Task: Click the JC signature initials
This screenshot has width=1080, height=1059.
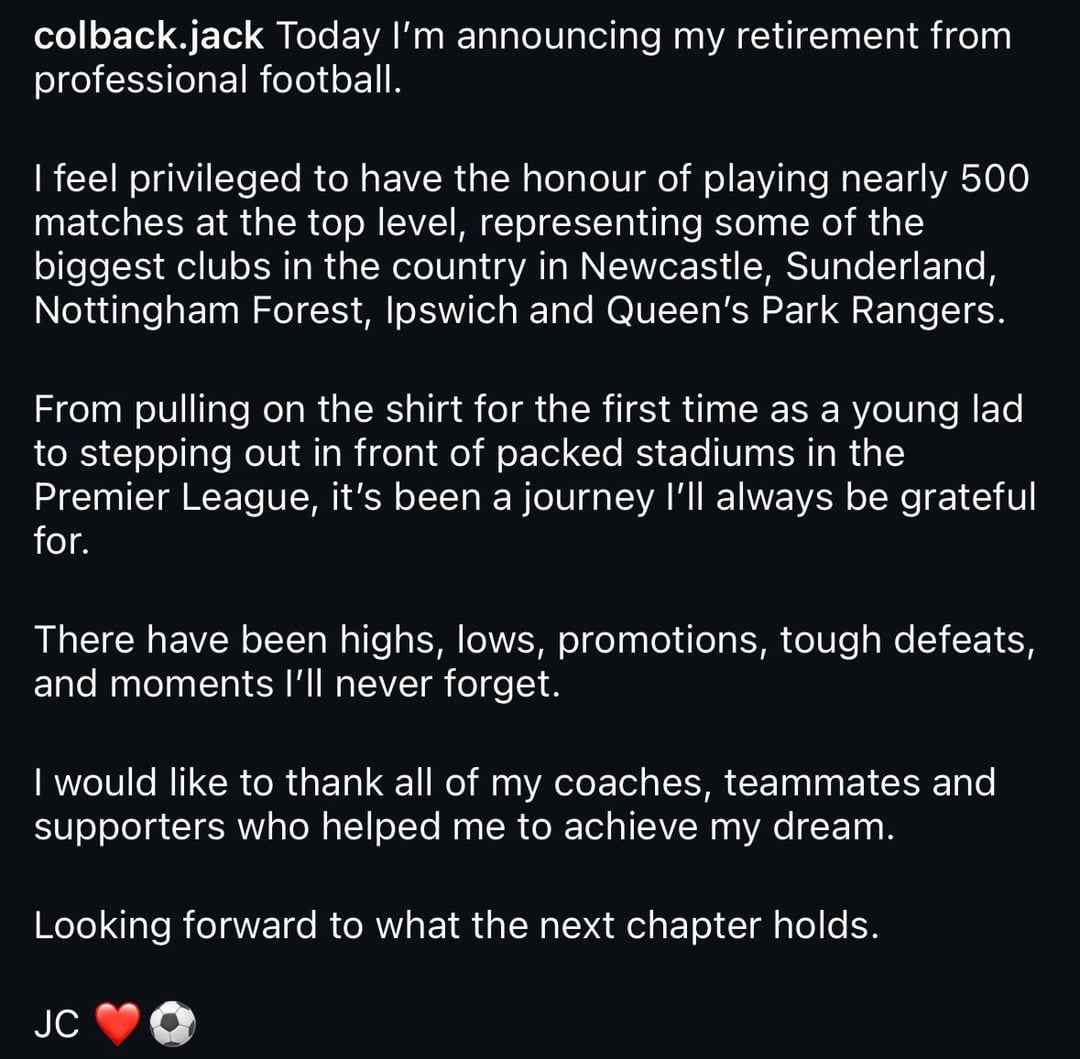Action: click(56, 1025)
